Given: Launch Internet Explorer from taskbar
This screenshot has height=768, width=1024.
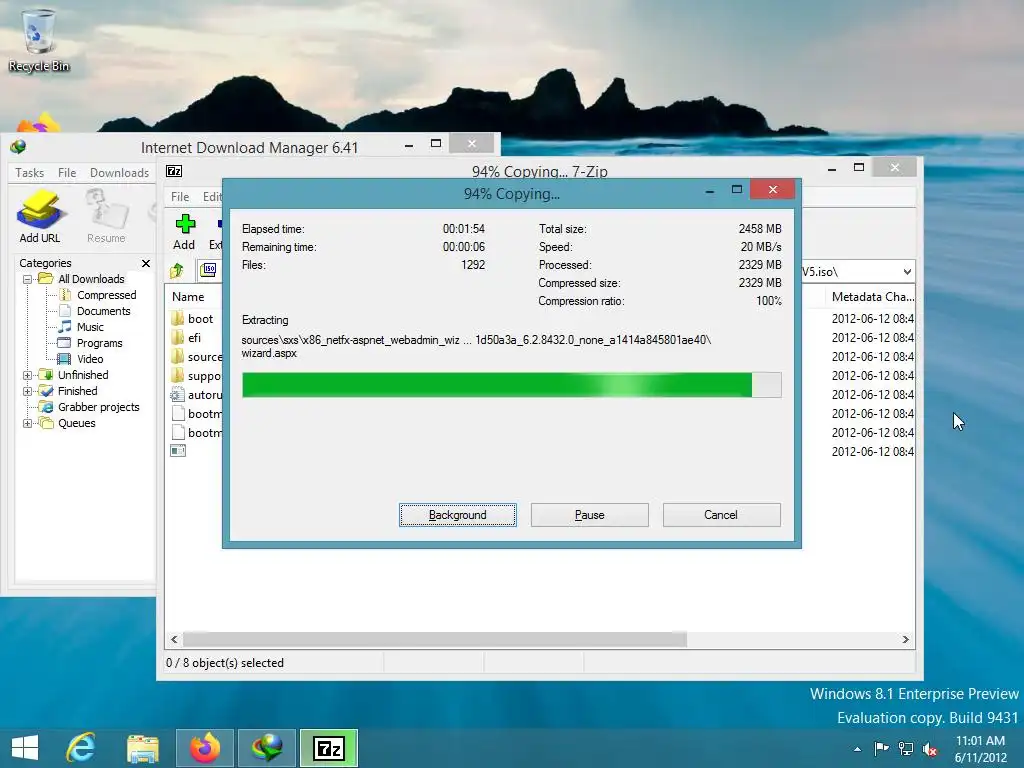Looking at the screenshot, I should [81, 748].
